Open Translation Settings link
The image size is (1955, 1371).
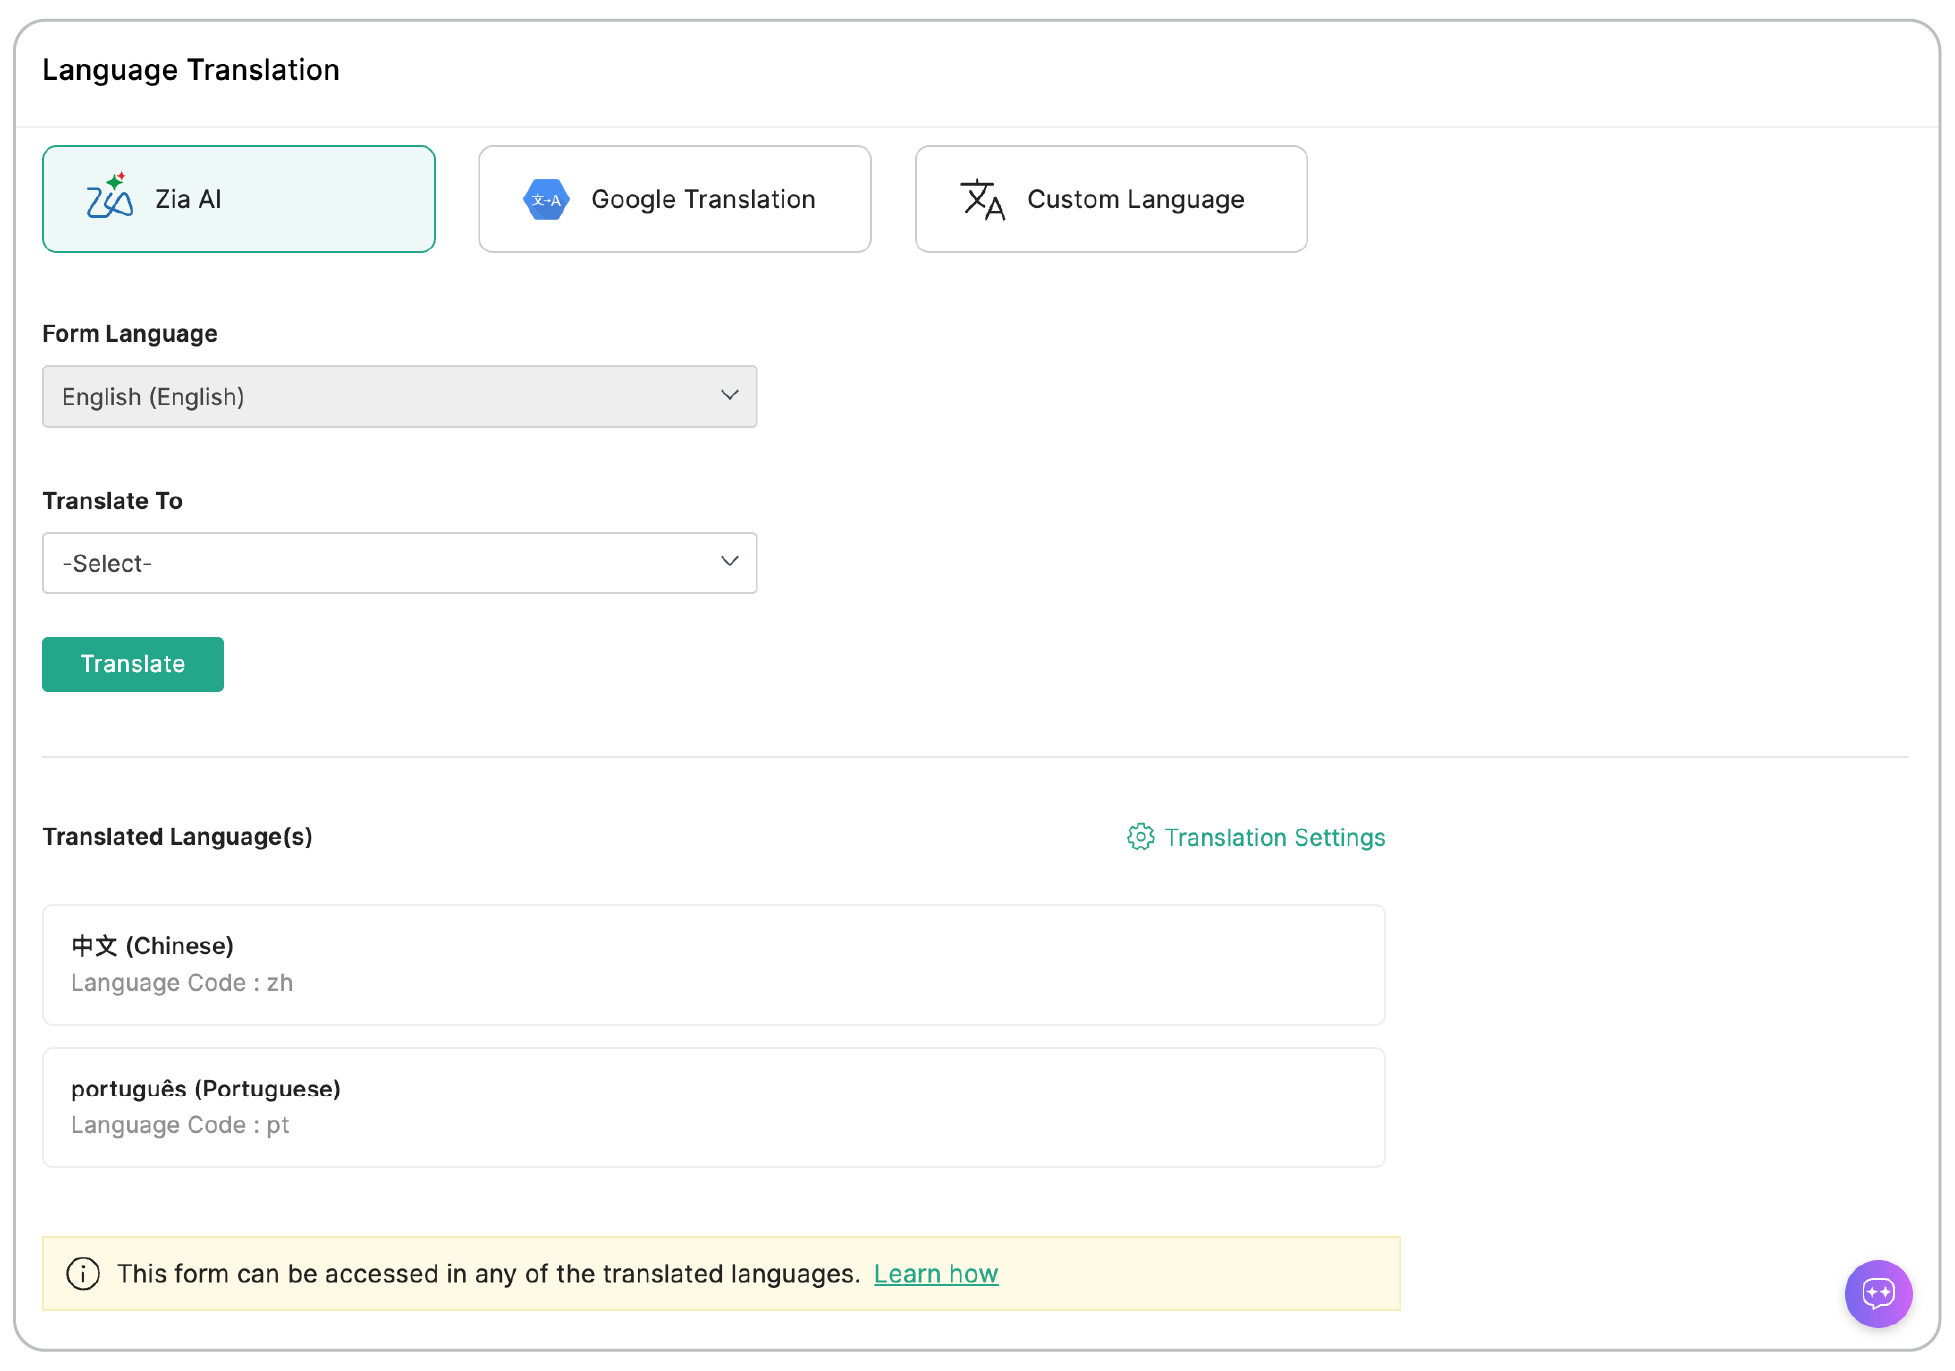coord(1256,837)
